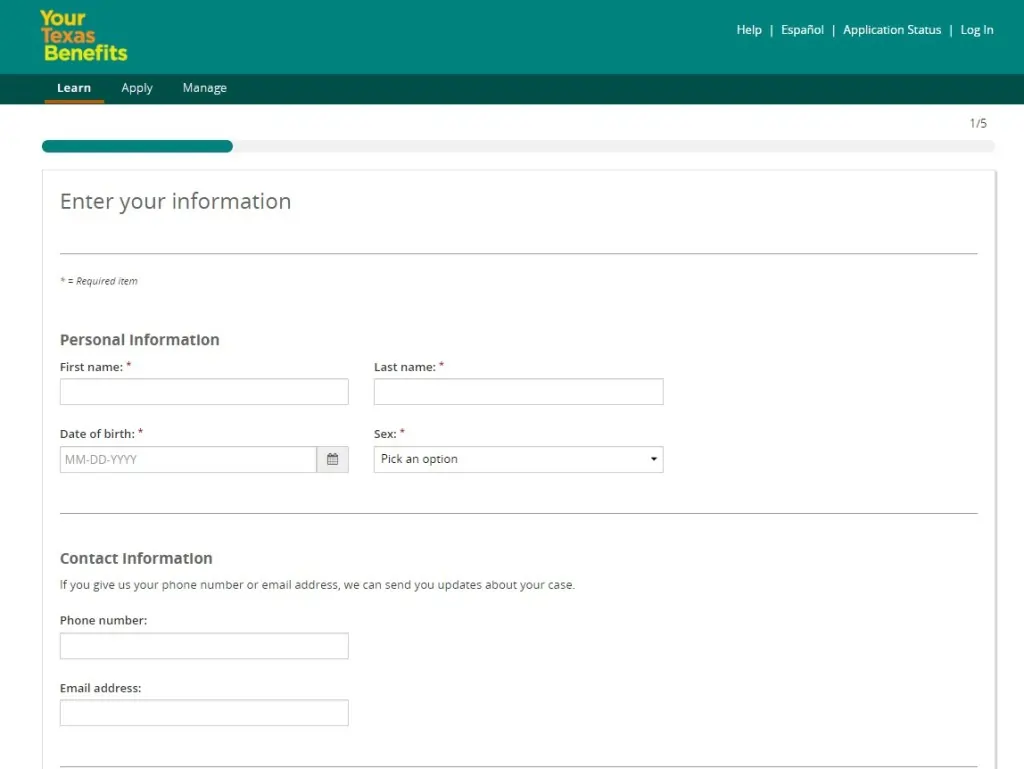The image size is (1024, 769).
Task: Switch language to Español
Action: 802,30
